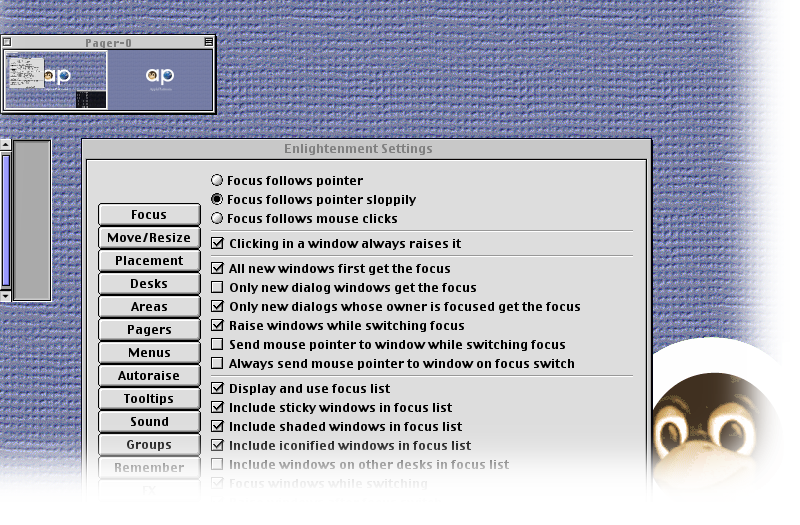Switch to first desktop area in Pager-0
The image size is (800, 525).
(x=56, y=80)
